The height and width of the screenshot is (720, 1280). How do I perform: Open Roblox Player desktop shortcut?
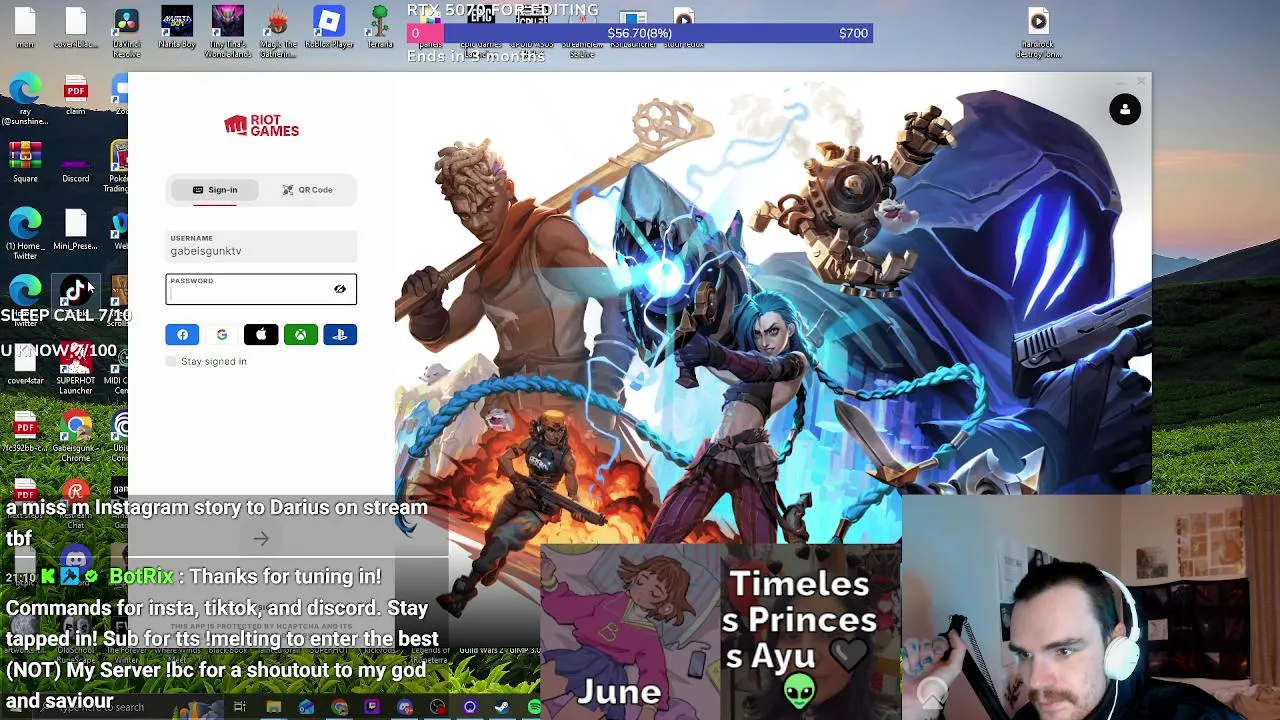click(329, 28)
